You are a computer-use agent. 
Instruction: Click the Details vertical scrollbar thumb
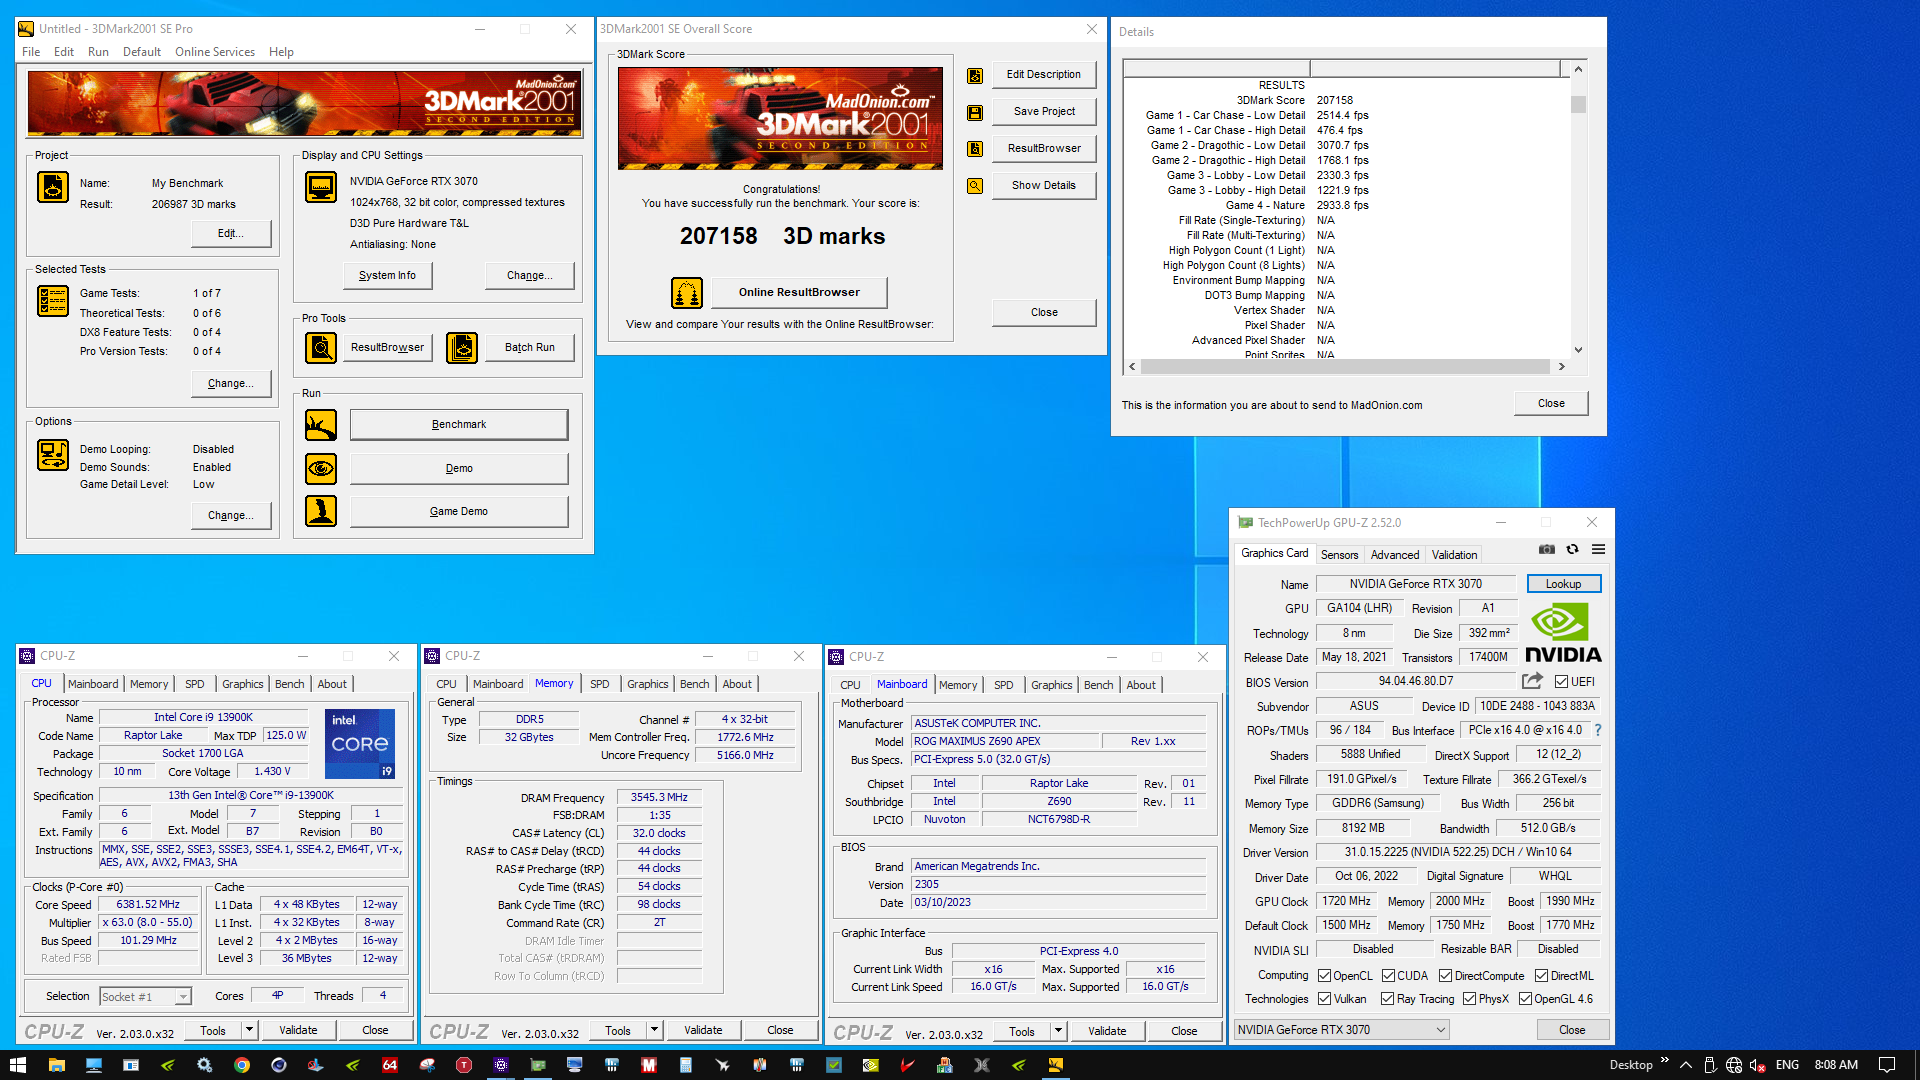click(1578, 104)
